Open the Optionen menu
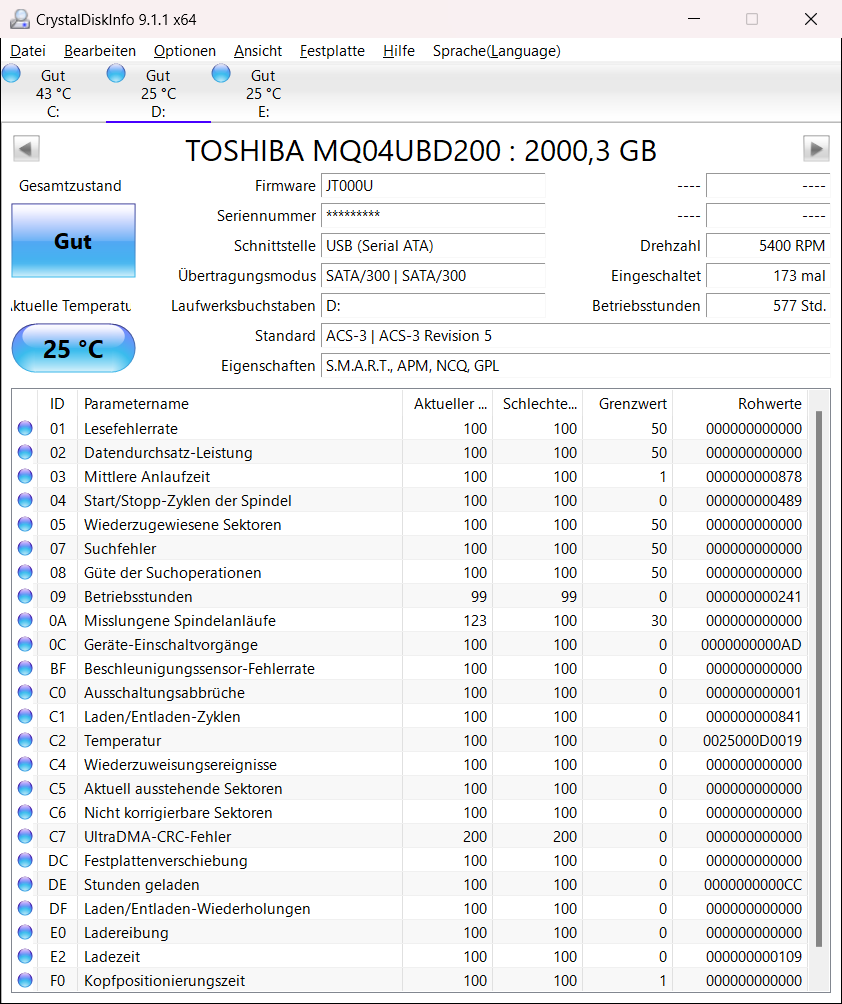The image size is (842, 1004). [184, 51]
